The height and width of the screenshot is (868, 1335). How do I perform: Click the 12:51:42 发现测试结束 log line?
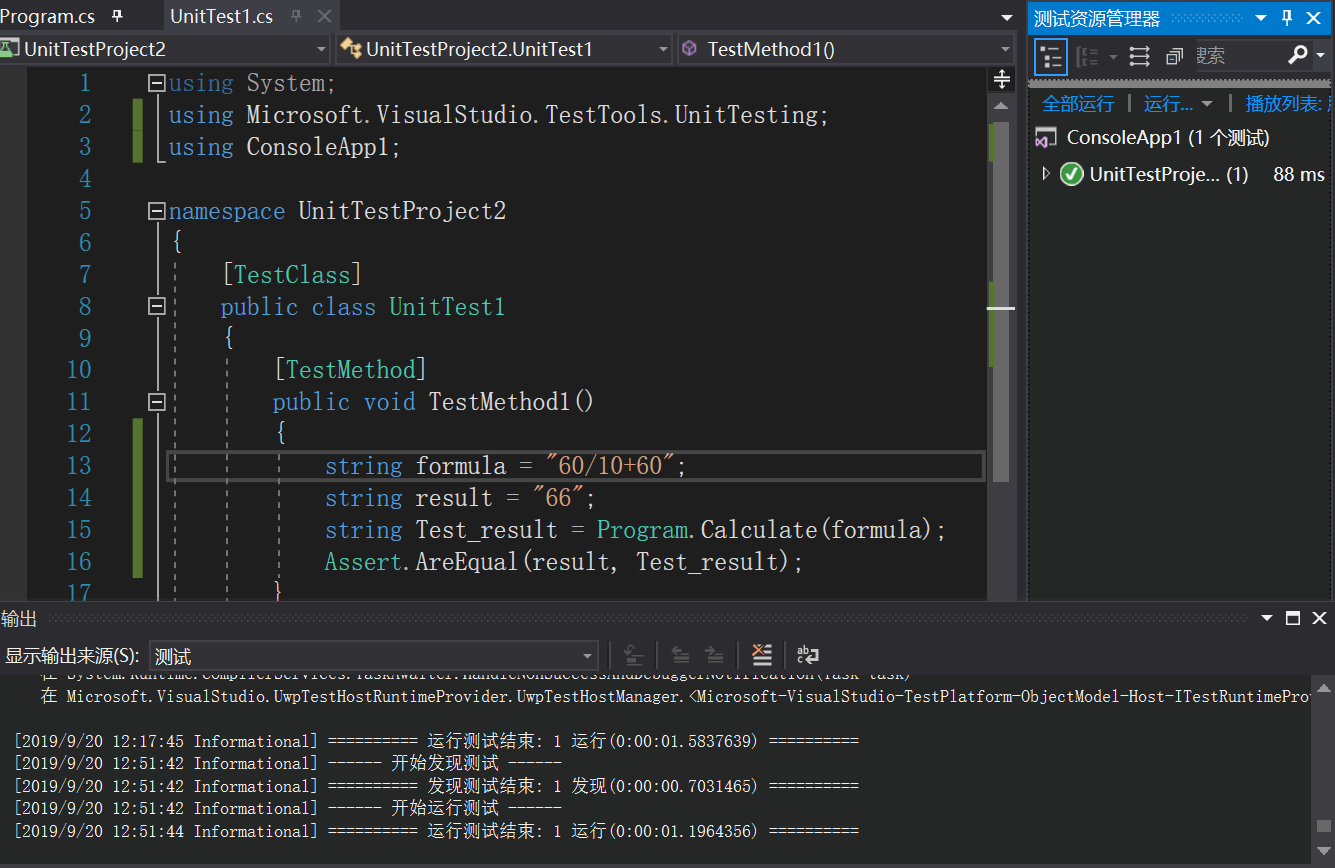[437, 787]
